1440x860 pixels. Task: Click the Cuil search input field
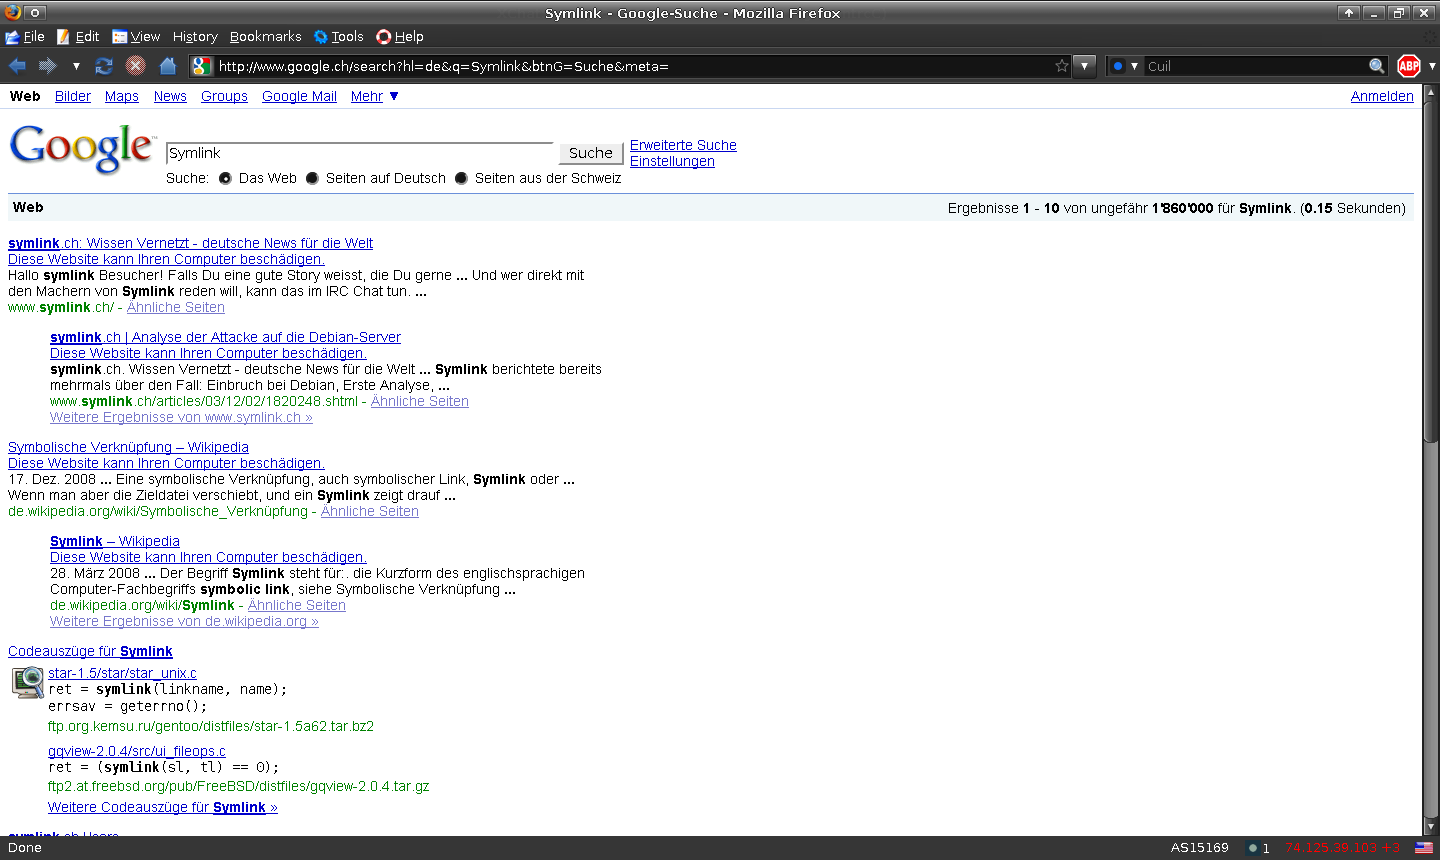click(x=1255, y=66)
